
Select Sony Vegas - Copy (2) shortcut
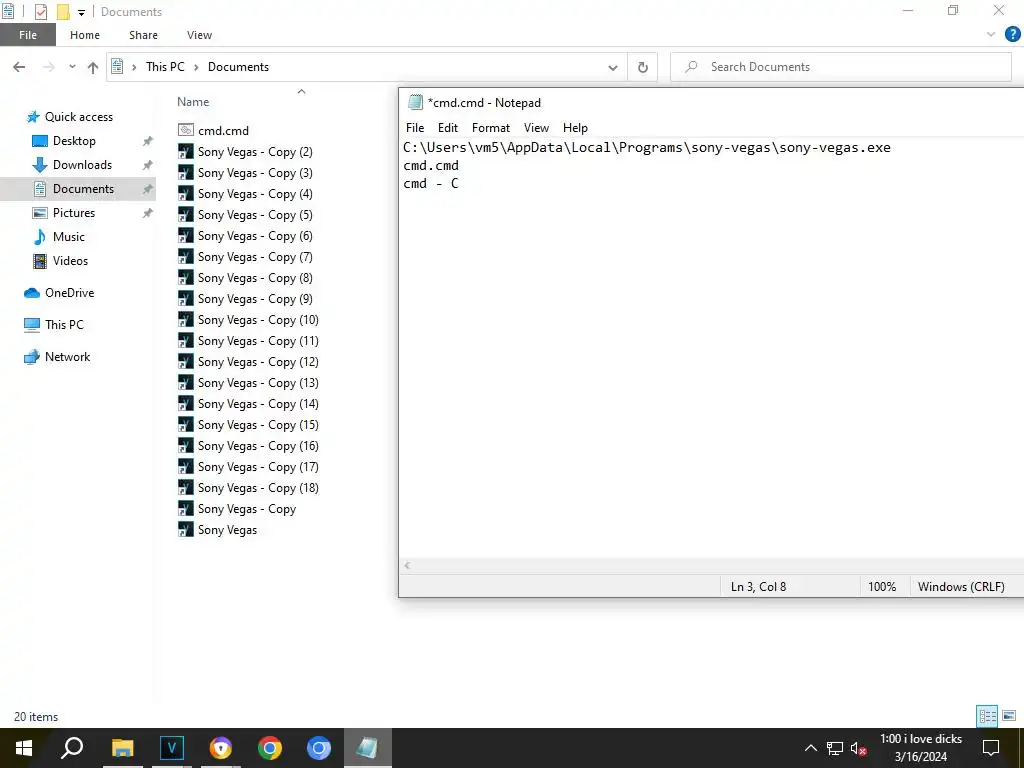point(255,152)
